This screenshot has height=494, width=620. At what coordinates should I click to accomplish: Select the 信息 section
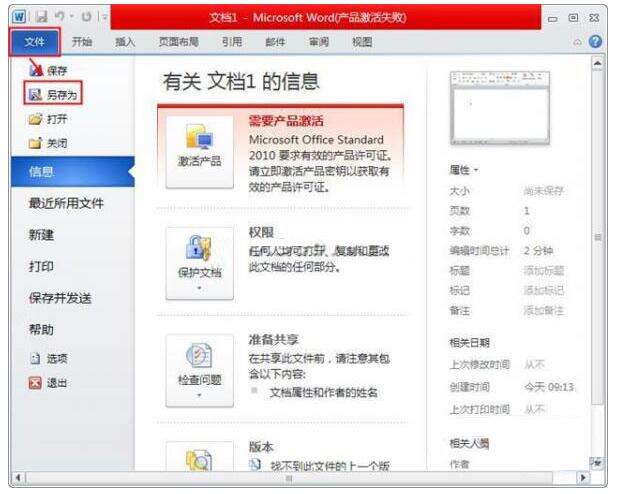tap(73, 171)
